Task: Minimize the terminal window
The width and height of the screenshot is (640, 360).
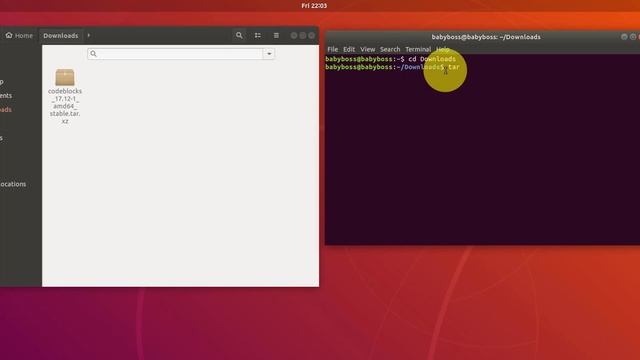Action: pyautogui.click(x=624, y=37)
